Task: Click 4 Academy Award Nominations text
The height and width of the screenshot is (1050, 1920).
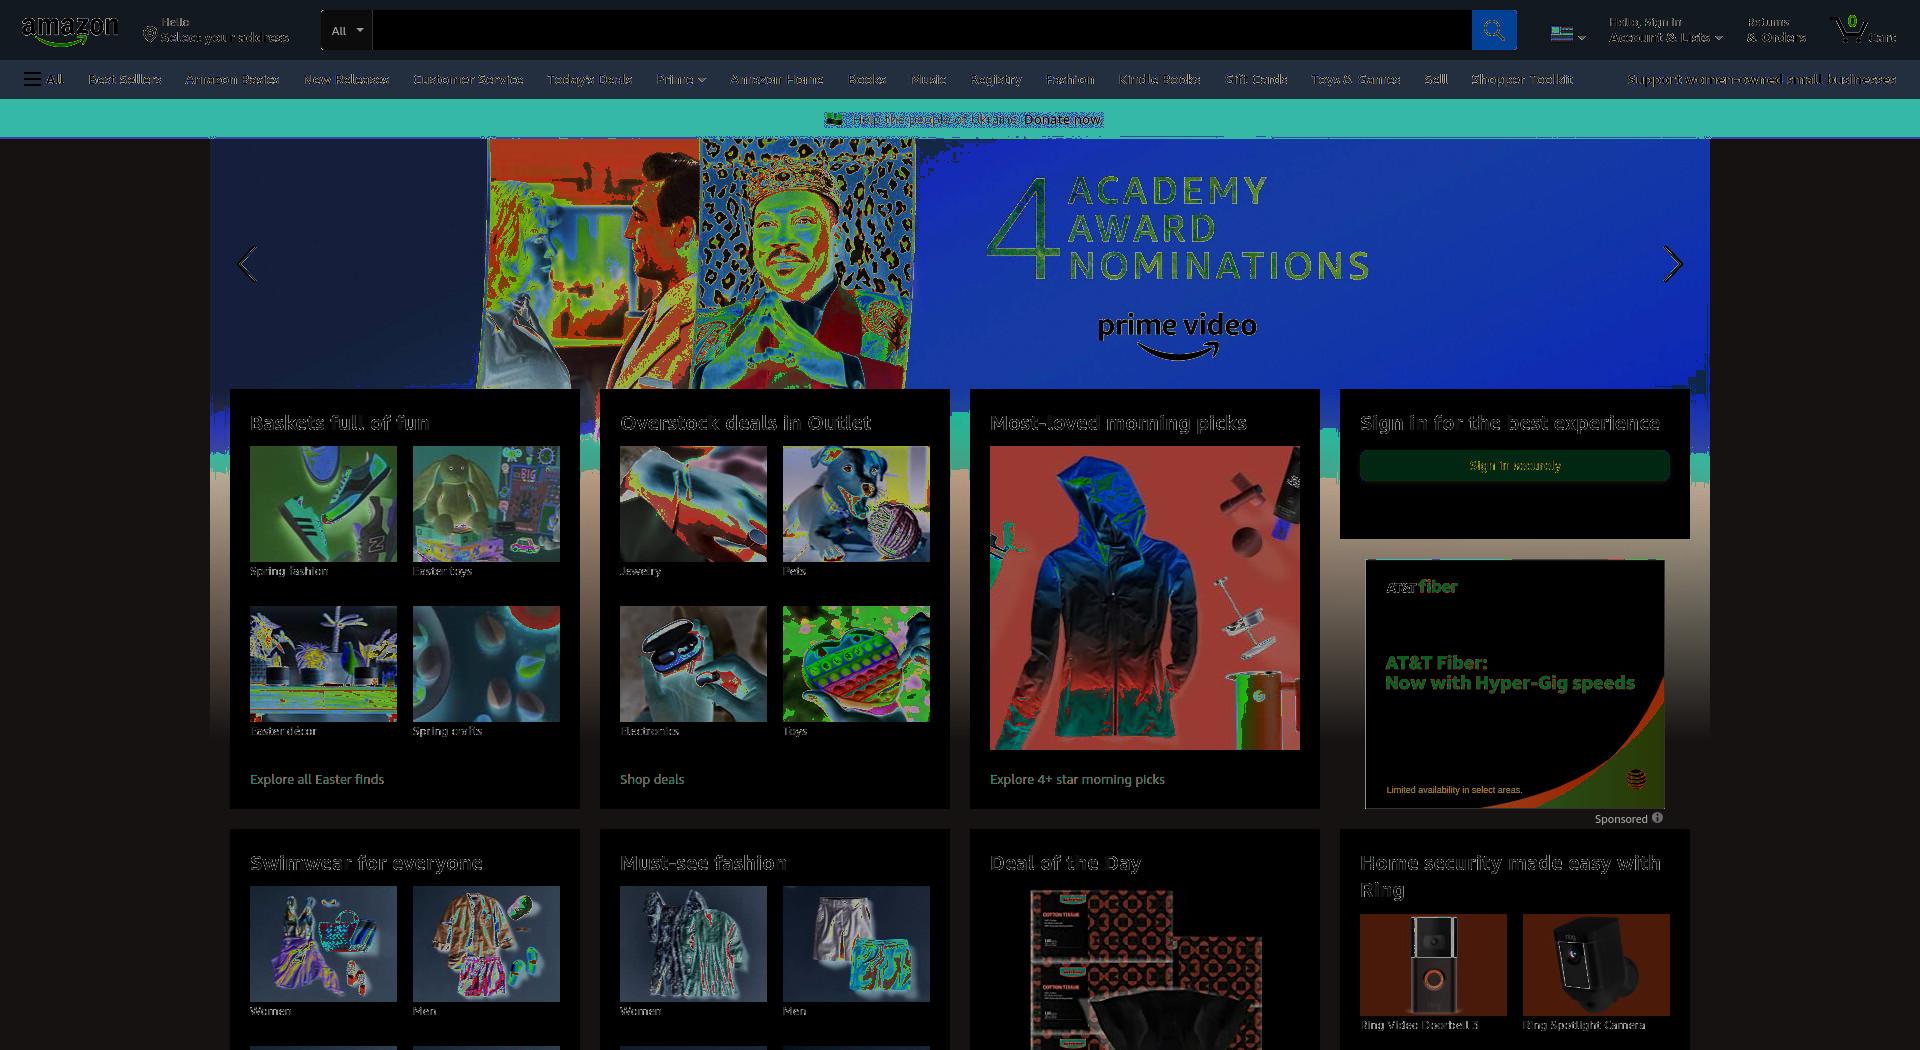Action: (1178, 229)
